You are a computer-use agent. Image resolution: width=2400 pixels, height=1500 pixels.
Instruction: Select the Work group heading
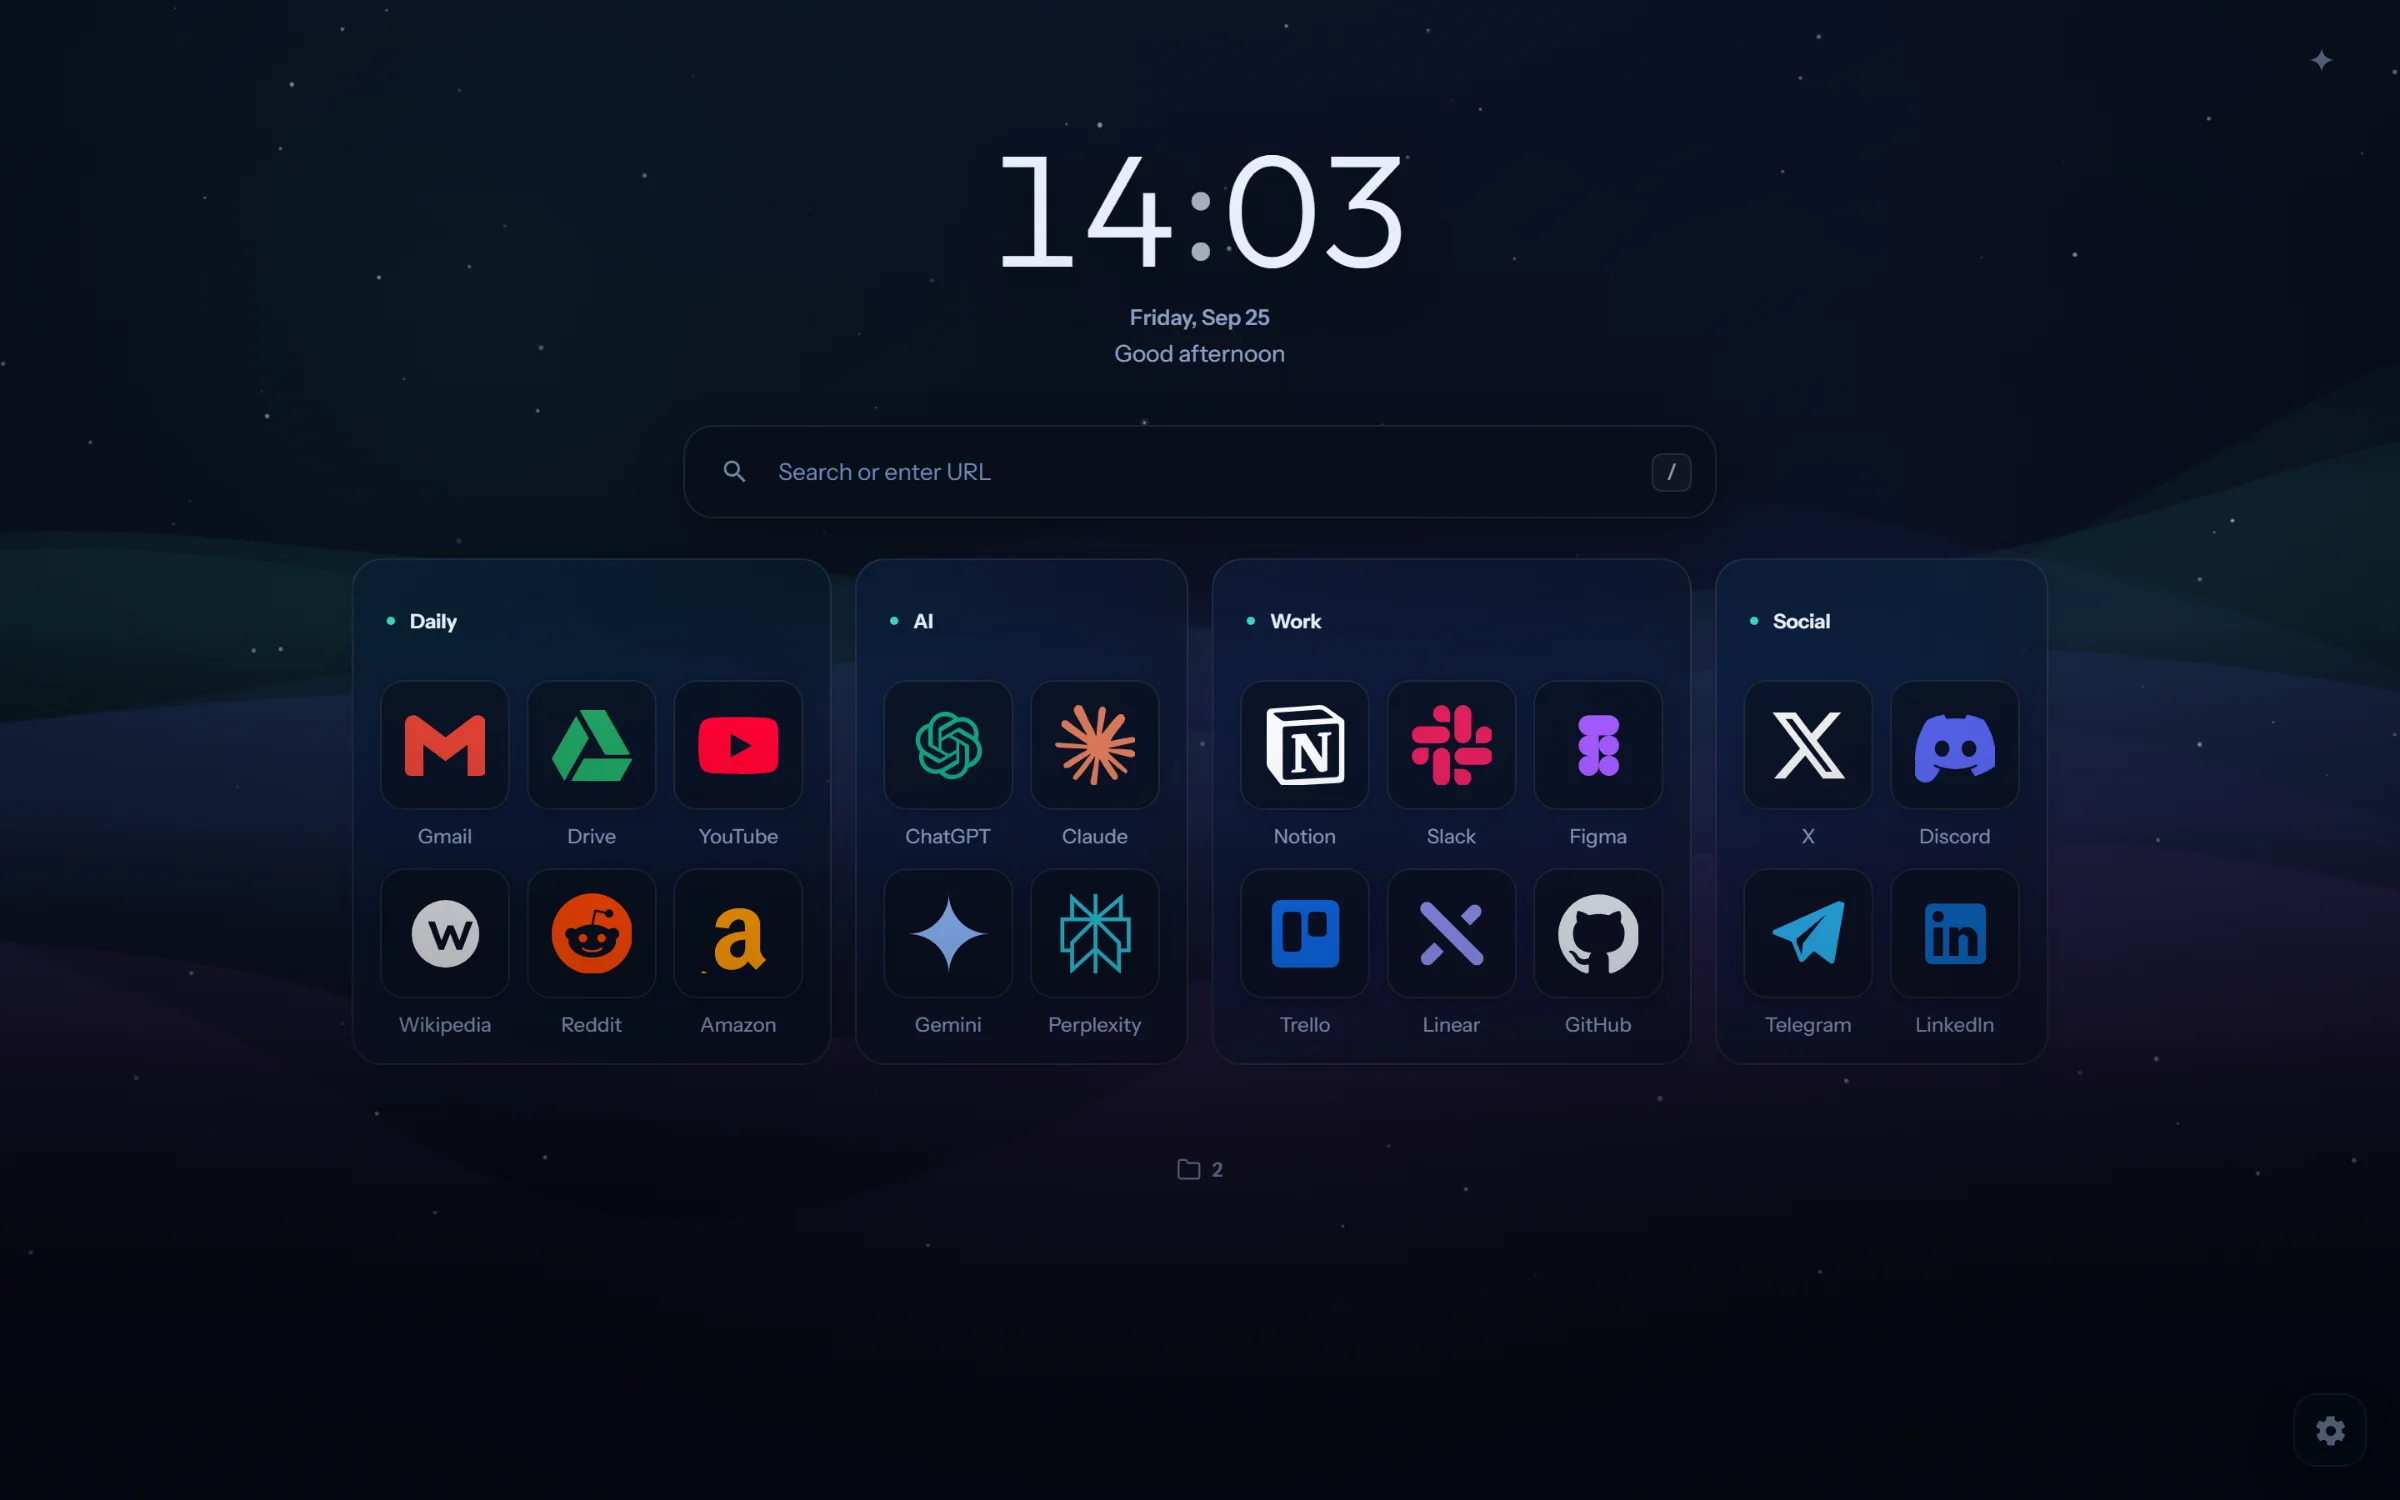1295,621
